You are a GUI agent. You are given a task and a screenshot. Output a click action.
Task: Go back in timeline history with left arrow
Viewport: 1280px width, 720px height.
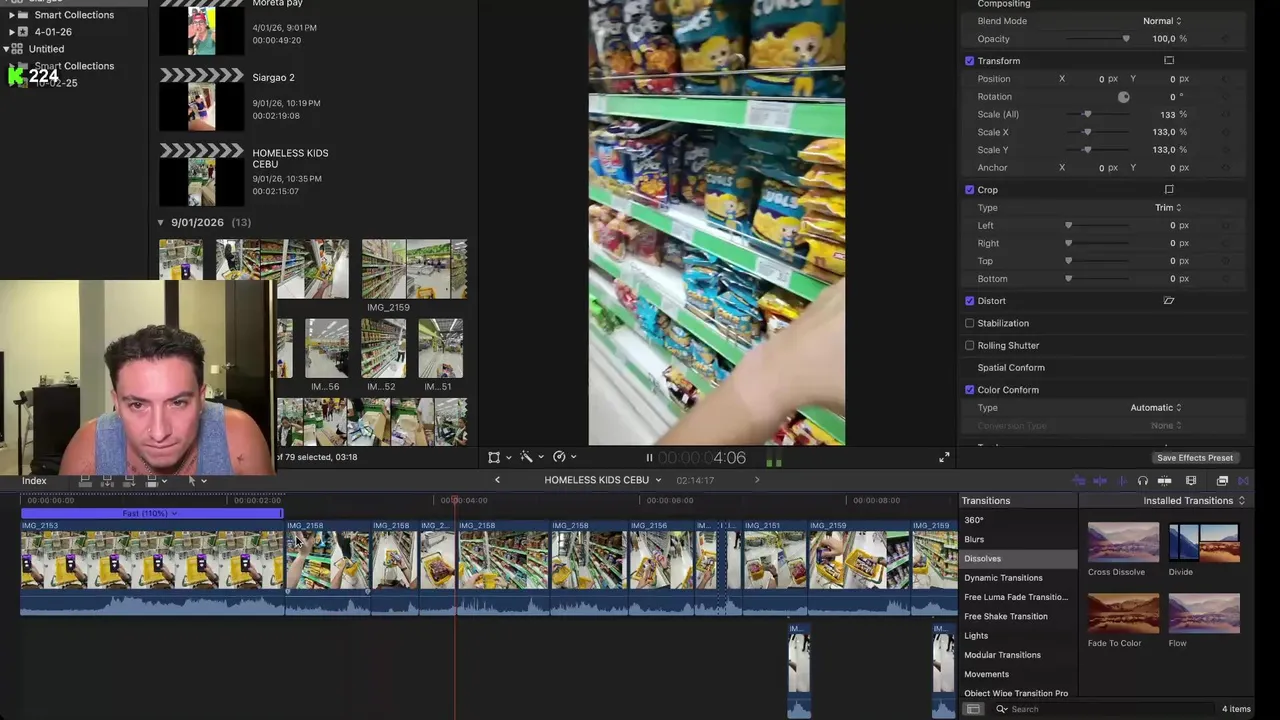(497, 480)
